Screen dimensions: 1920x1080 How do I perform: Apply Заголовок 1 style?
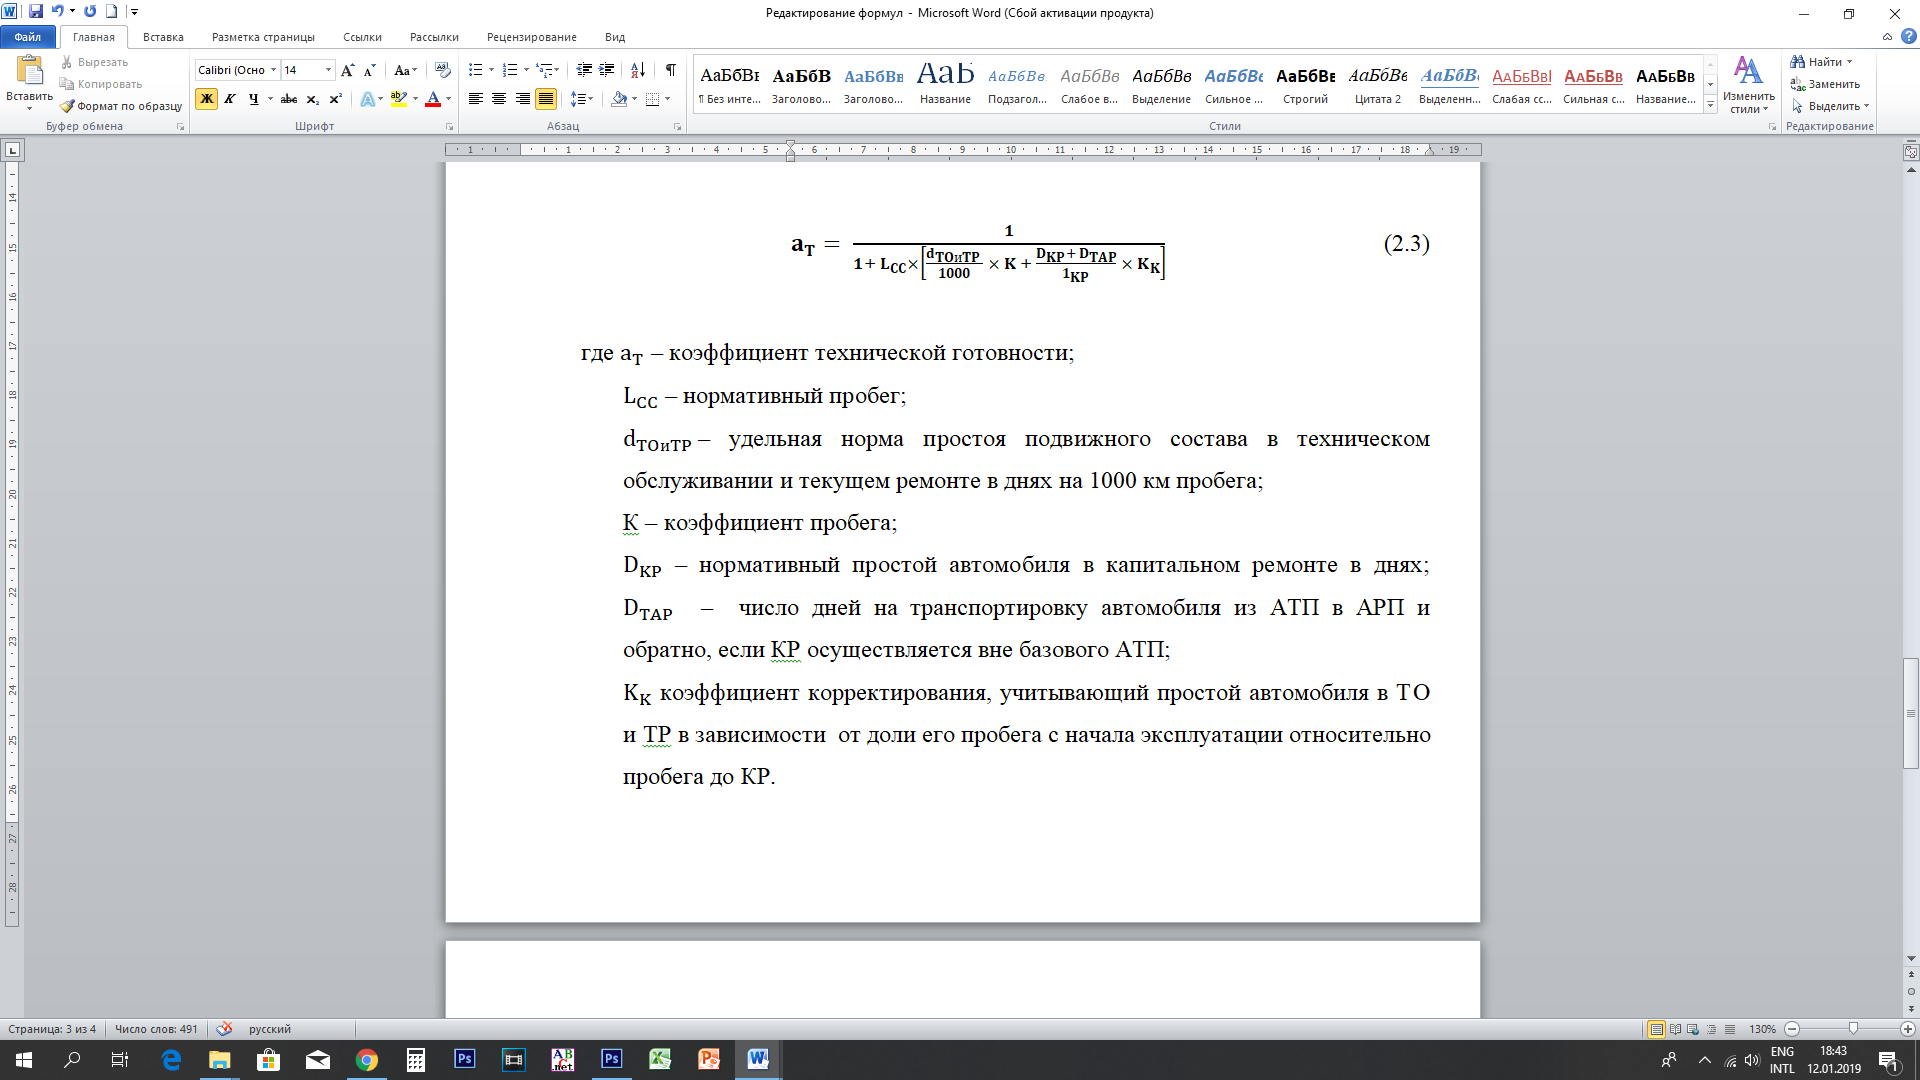[x=801, y=83]
